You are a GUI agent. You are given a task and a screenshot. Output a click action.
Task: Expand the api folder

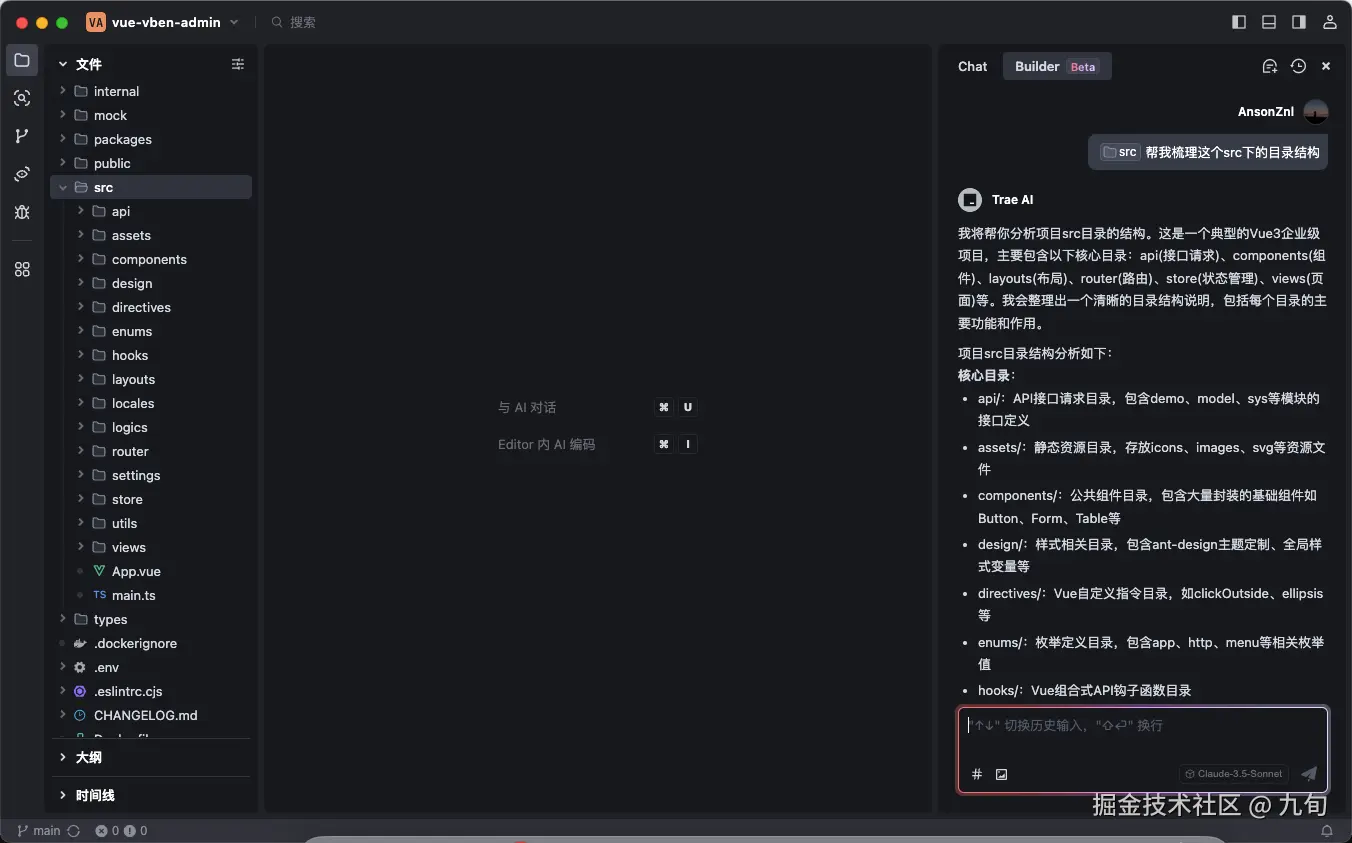pos(151,211)
